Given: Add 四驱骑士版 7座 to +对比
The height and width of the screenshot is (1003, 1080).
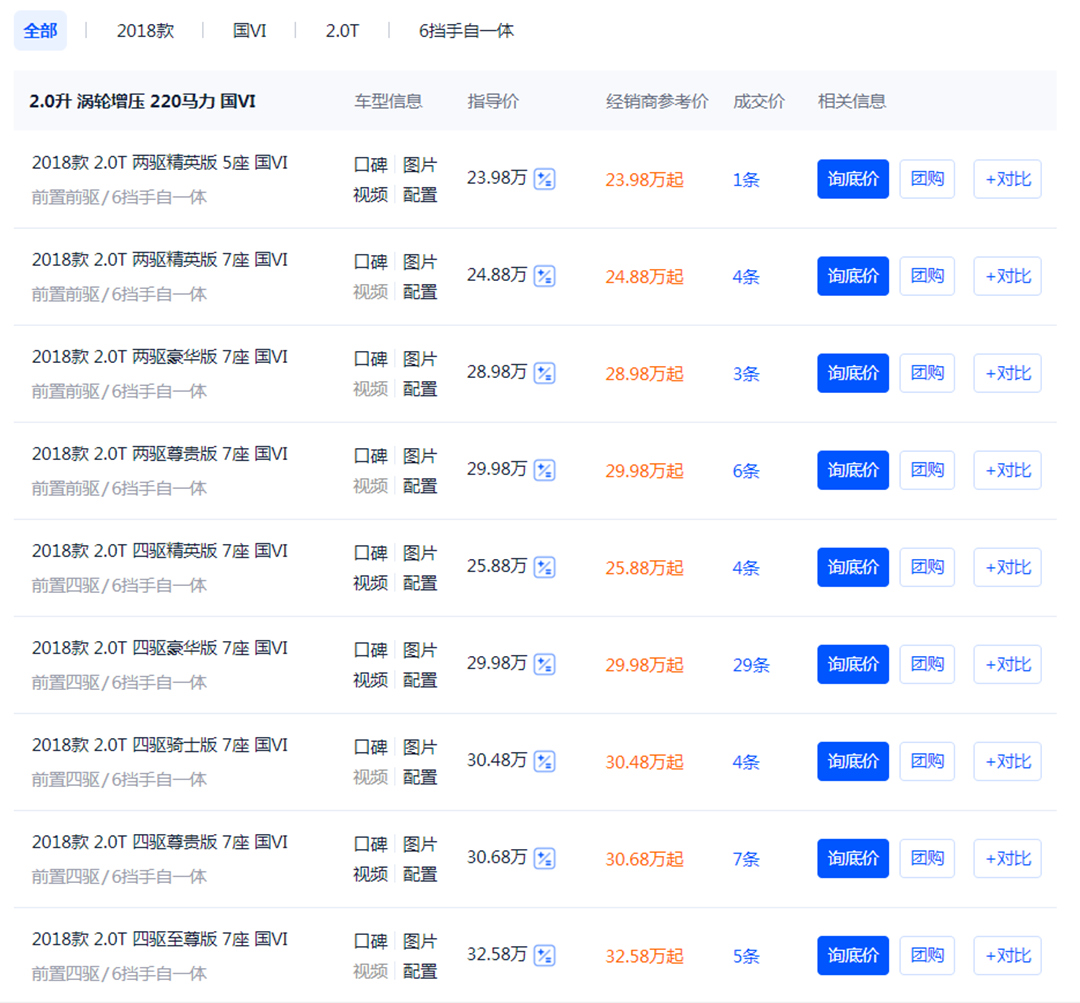Looking at the screenshot, I should 1007,761.
